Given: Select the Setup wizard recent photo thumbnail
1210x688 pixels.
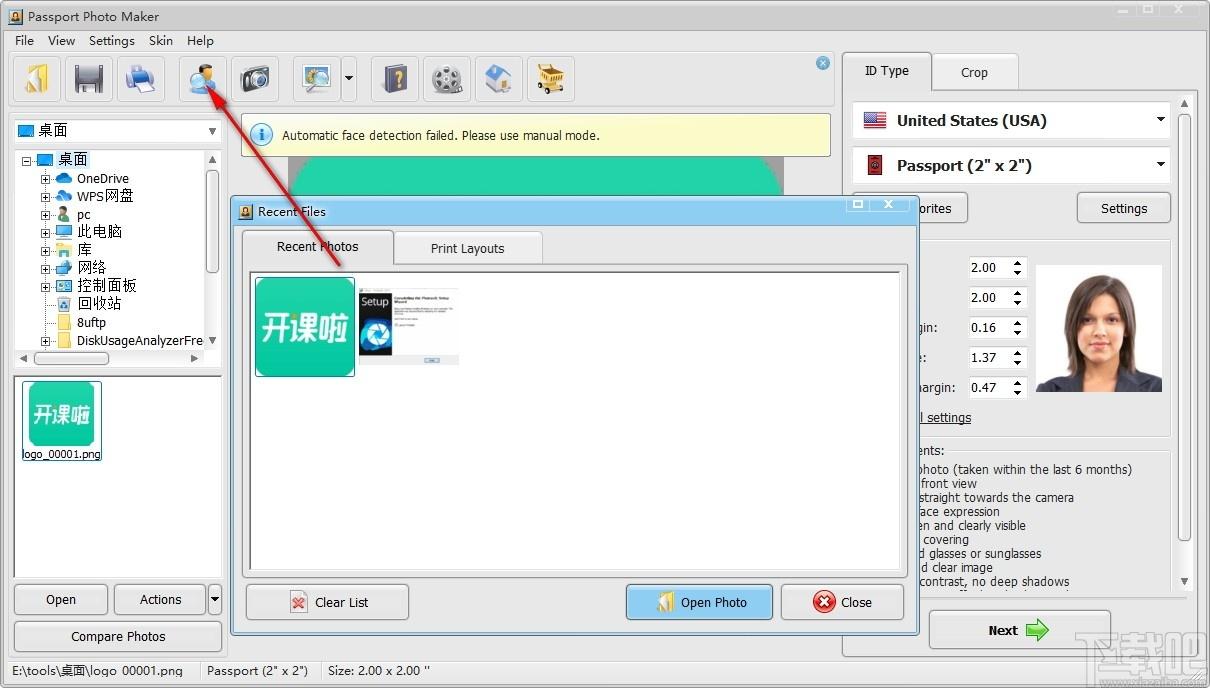Looking at the screenshot, I should [x=409, y=327].
